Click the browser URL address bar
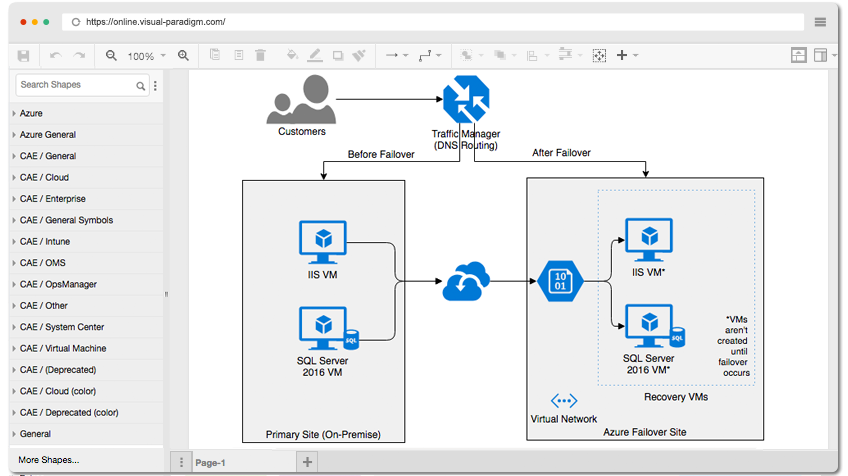848x476 pixels. pos(433,22)
